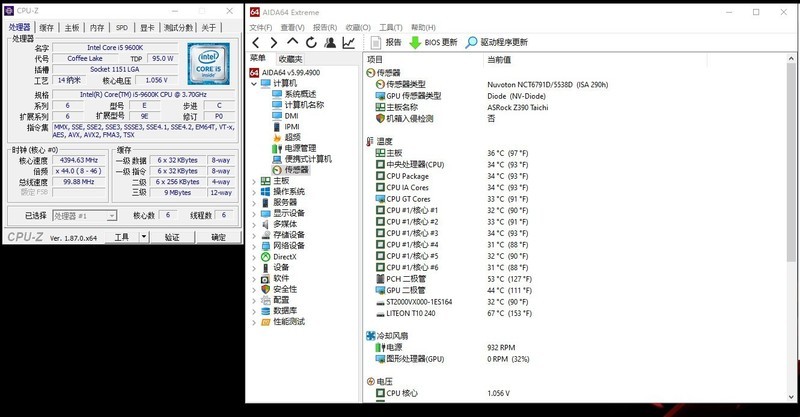Image resolution: width=800 pixels, height=417 pixels.
Task: Click the AIDA64 forward navigation arrow
Action: tap(274, 43)
